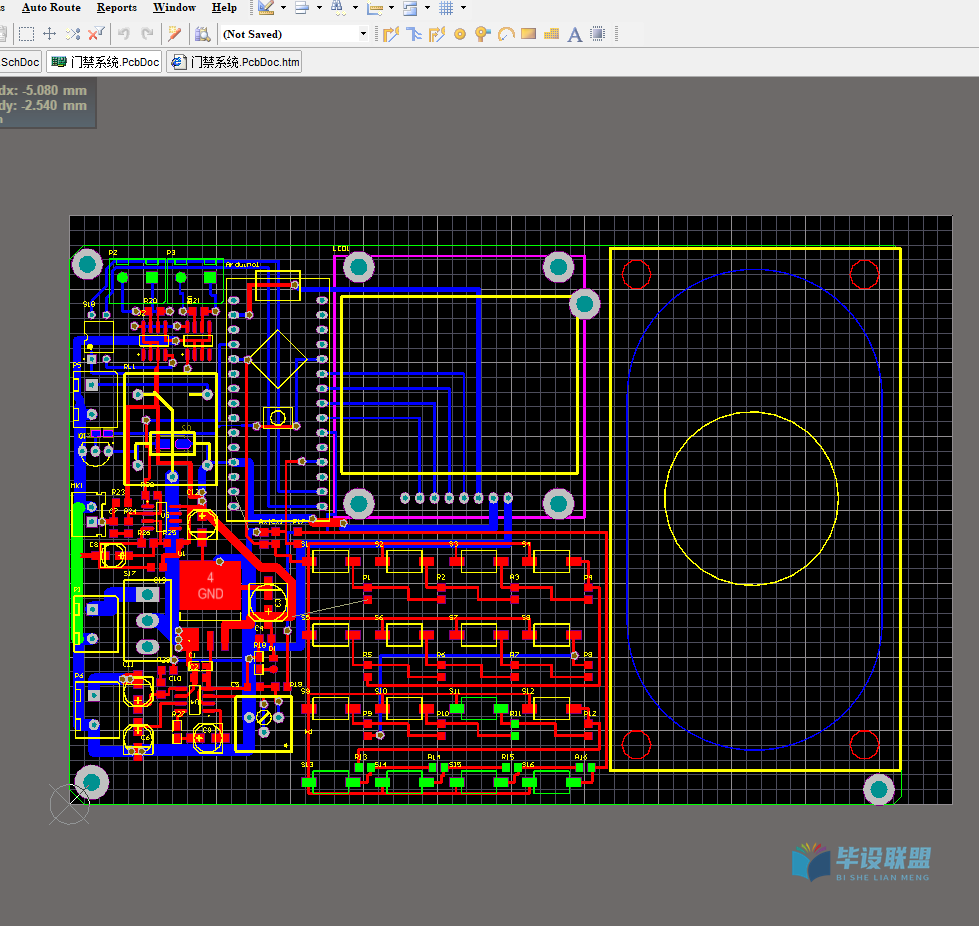This screenshot has height=926, width=979.
Task: Select the Place Component tool
Action: 598,34
